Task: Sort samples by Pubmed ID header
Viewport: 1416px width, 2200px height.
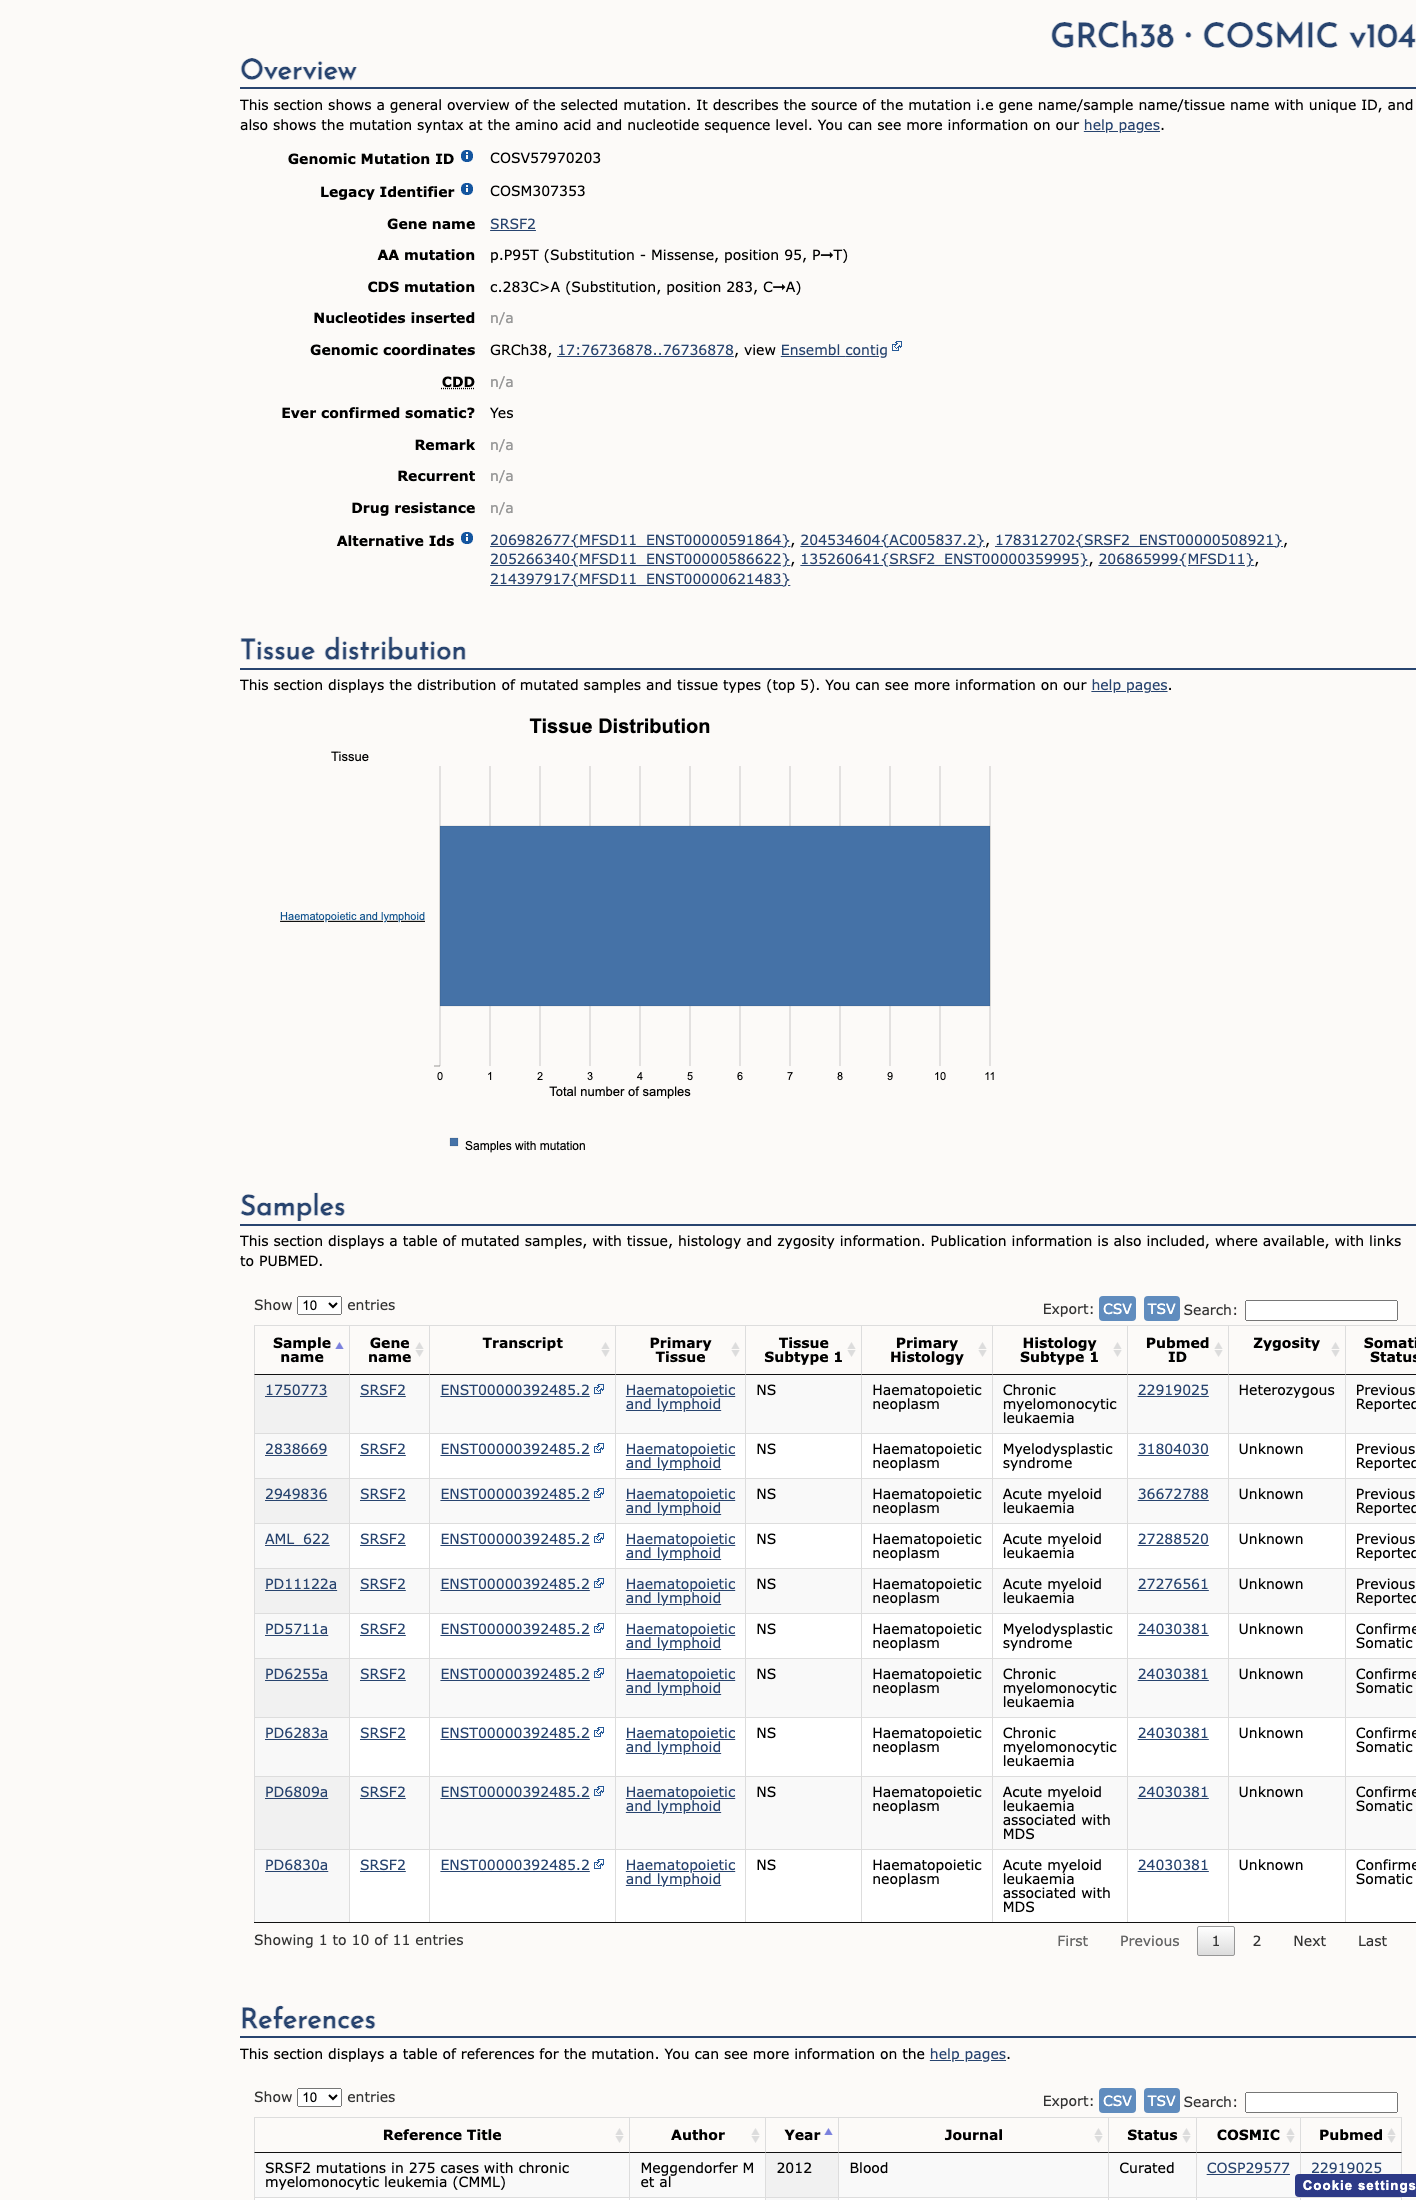Action: point(1177,1350)
